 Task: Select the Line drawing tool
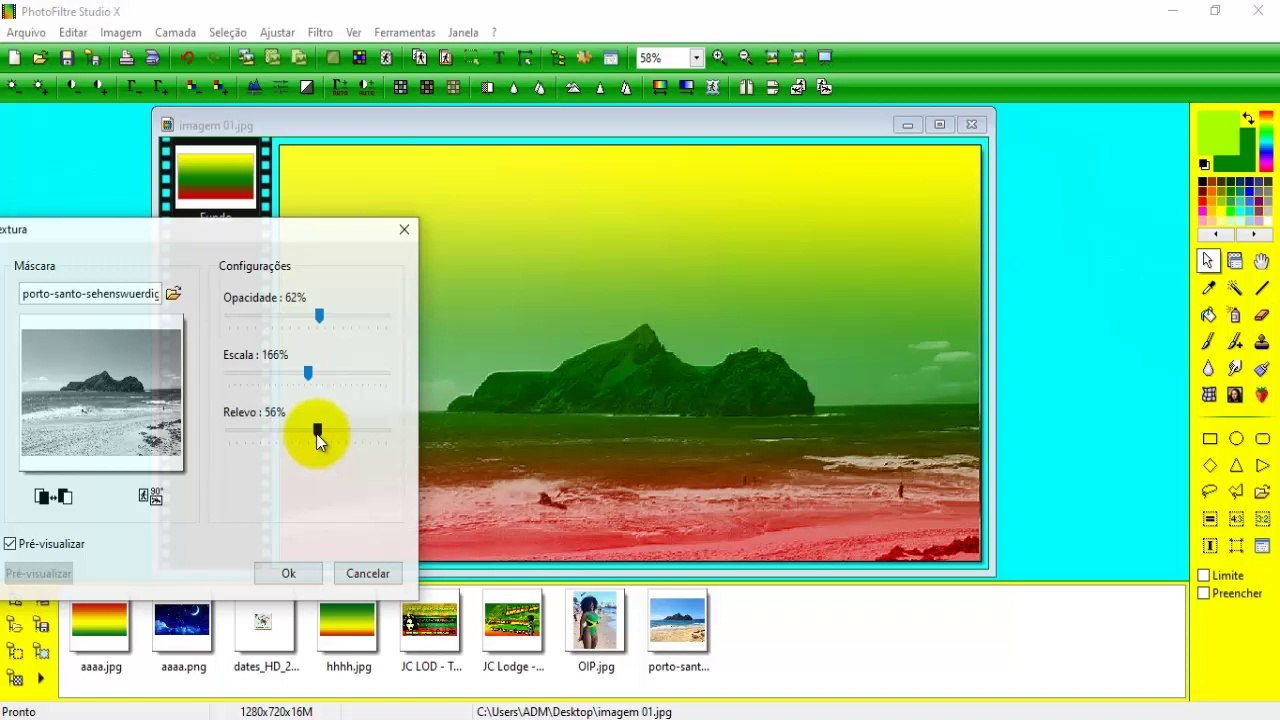click(1262, 288)
